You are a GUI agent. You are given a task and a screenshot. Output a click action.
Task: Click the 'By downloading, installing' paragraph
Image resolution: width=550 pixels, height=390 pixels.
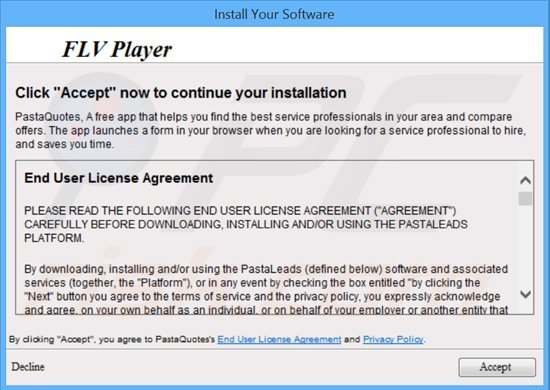[x=266, y=290]
